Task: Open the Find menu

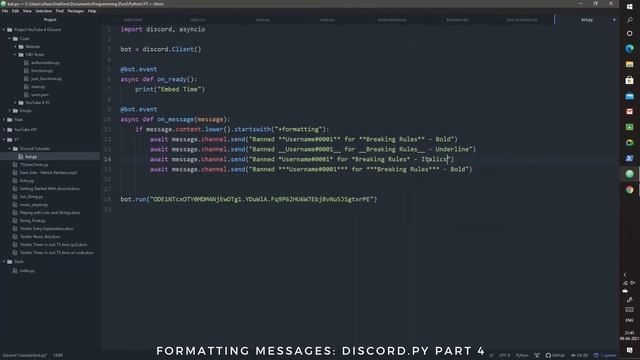Action: point(60,11)
